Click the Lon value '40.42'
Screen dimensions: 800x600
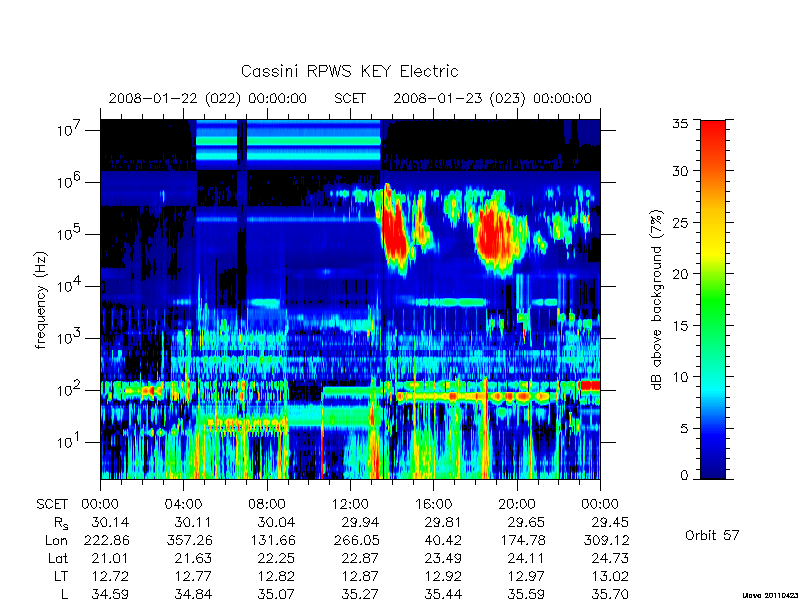pos(443,540)
